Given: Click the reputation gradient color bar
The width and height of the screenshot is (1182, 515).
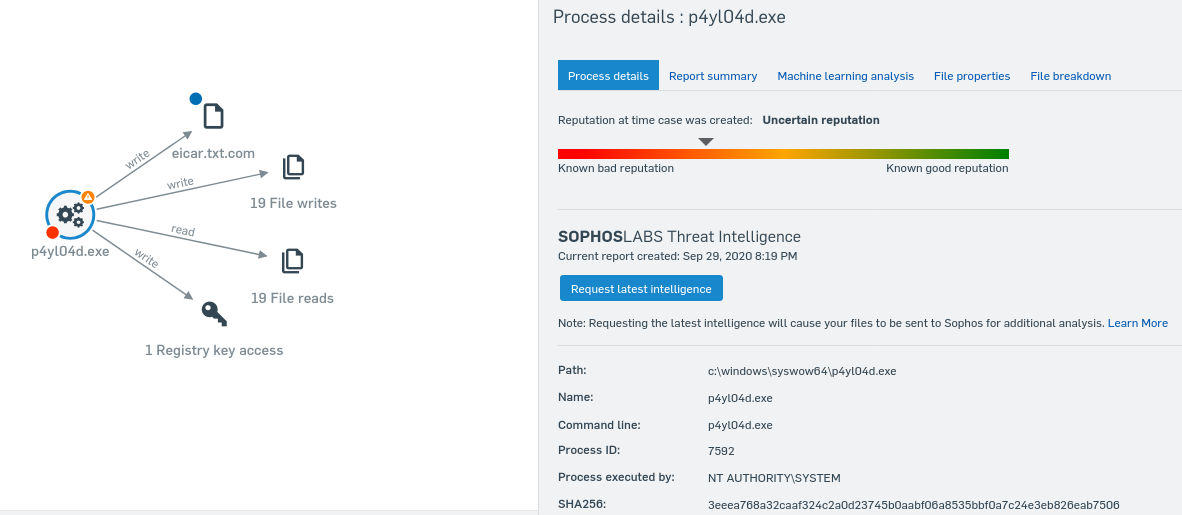Looking at the screenshot, I should pos(783,154).
